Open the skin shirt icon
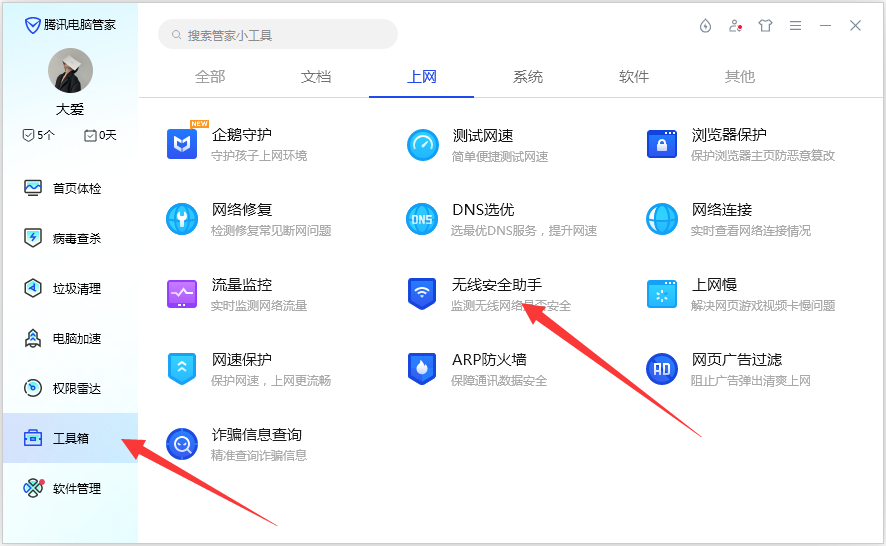886x546 pixels. click(765, 25)
